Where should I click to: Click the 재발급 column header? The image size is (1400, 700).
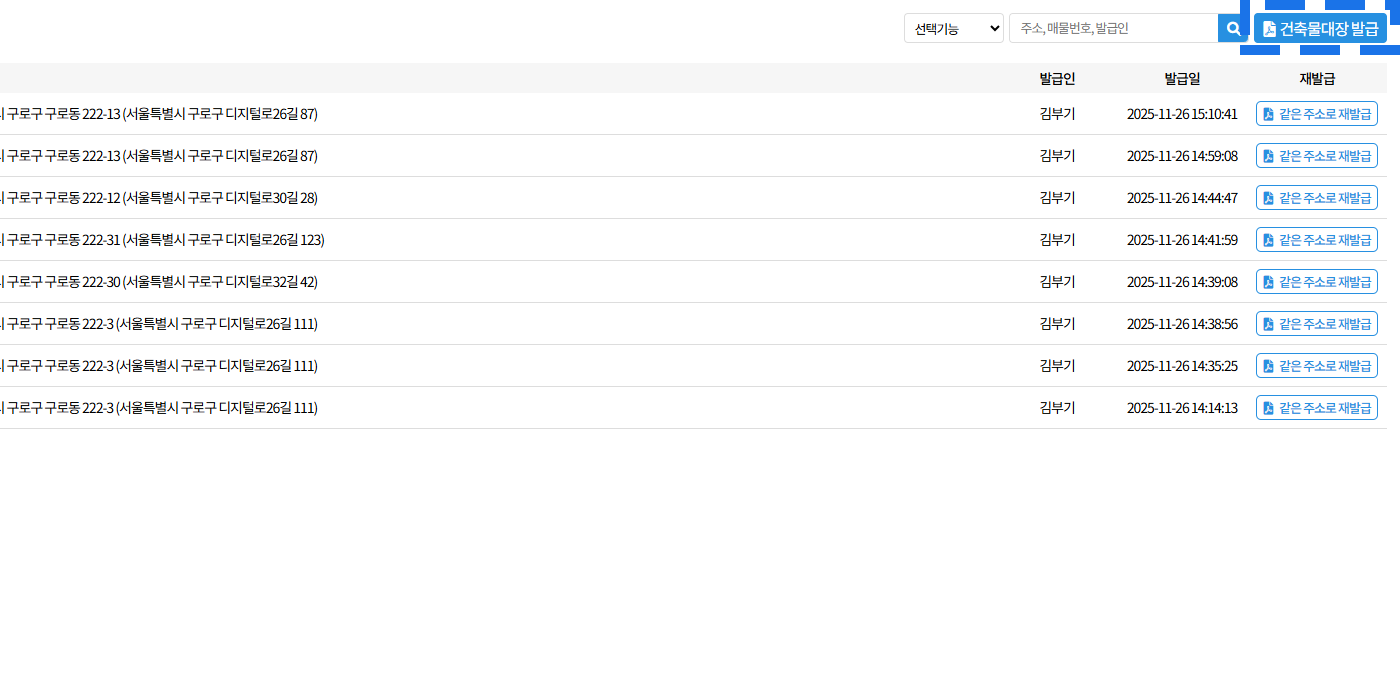[x=1317, y=79]
